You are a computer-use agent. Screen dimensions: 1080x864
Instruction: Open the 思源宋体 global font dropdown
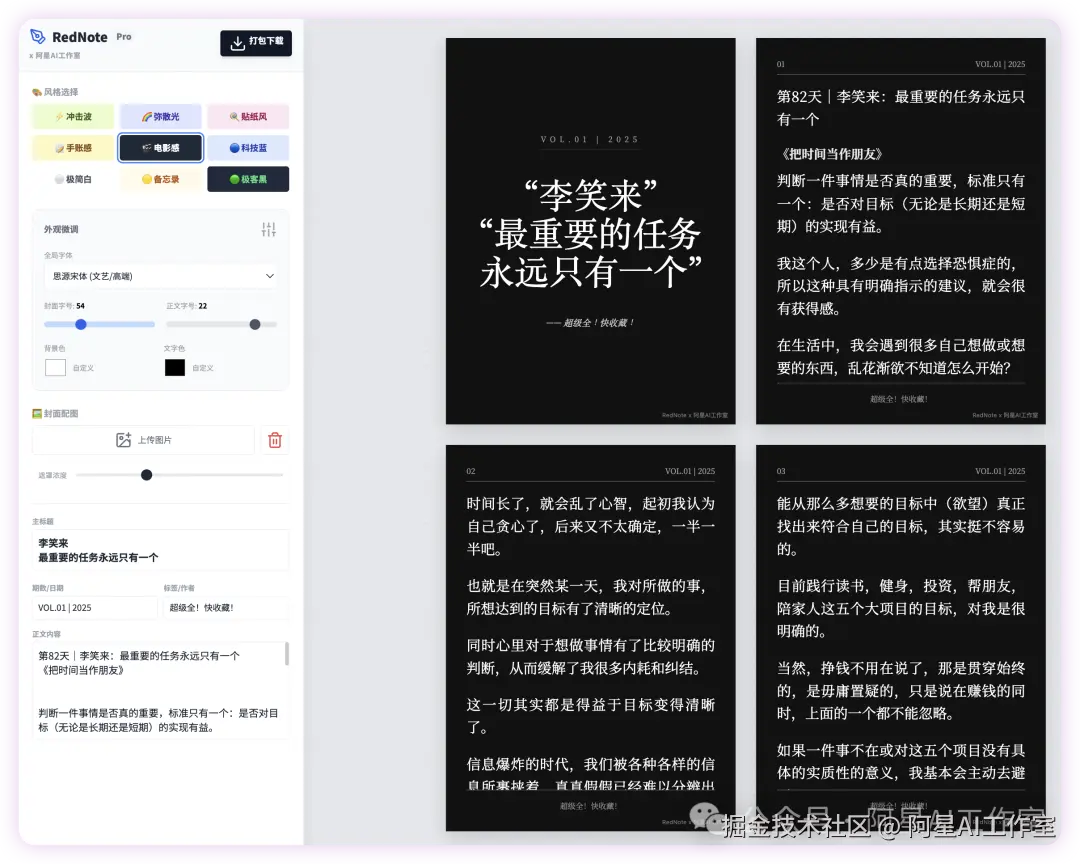pos(160,274)
